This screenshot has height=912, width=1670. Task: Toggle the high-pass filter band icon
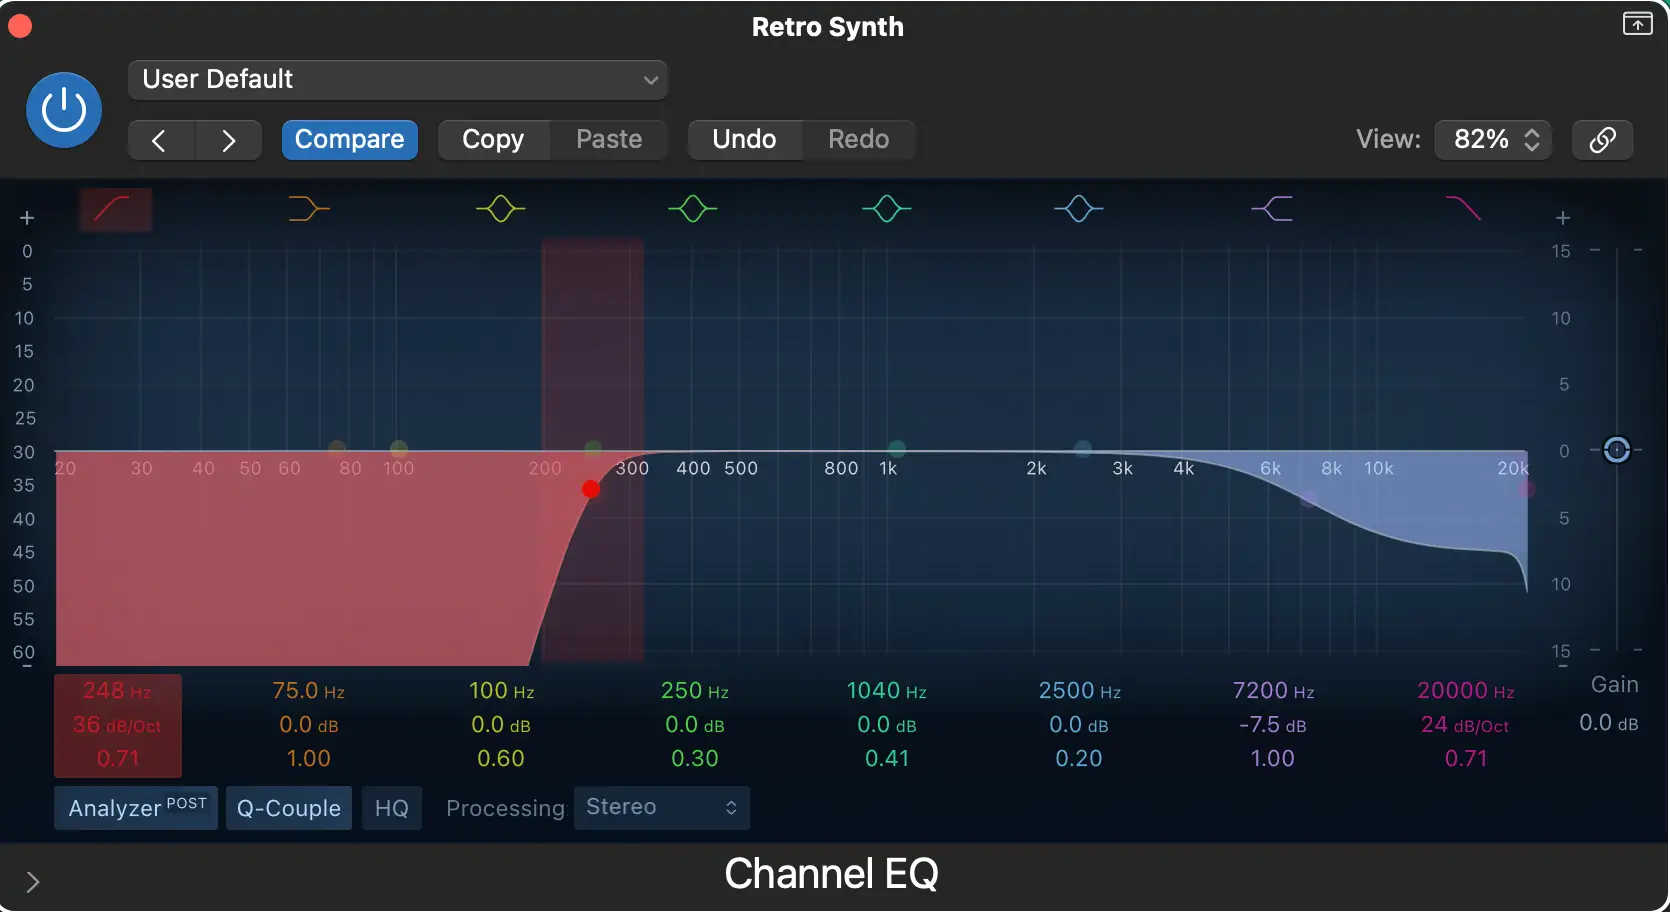click(x=115, y=209)
